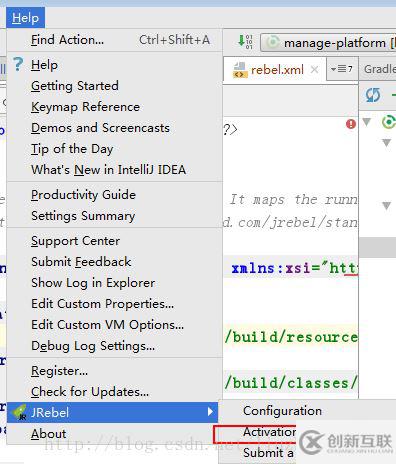Click the Gradle refresh icon
Screen dimensions: 396x464
[372, 95]
